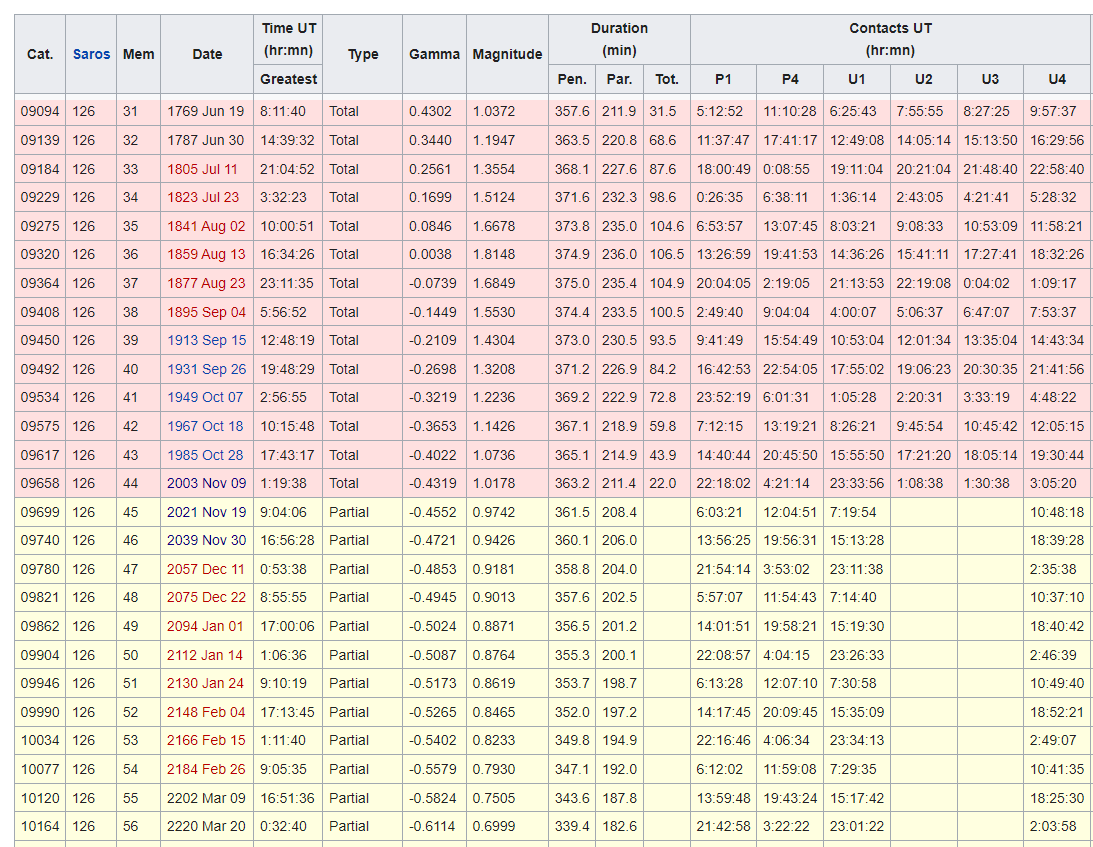1093x847 pixels.
Task: Open the Saros link in table header
Action: [91, 54]
